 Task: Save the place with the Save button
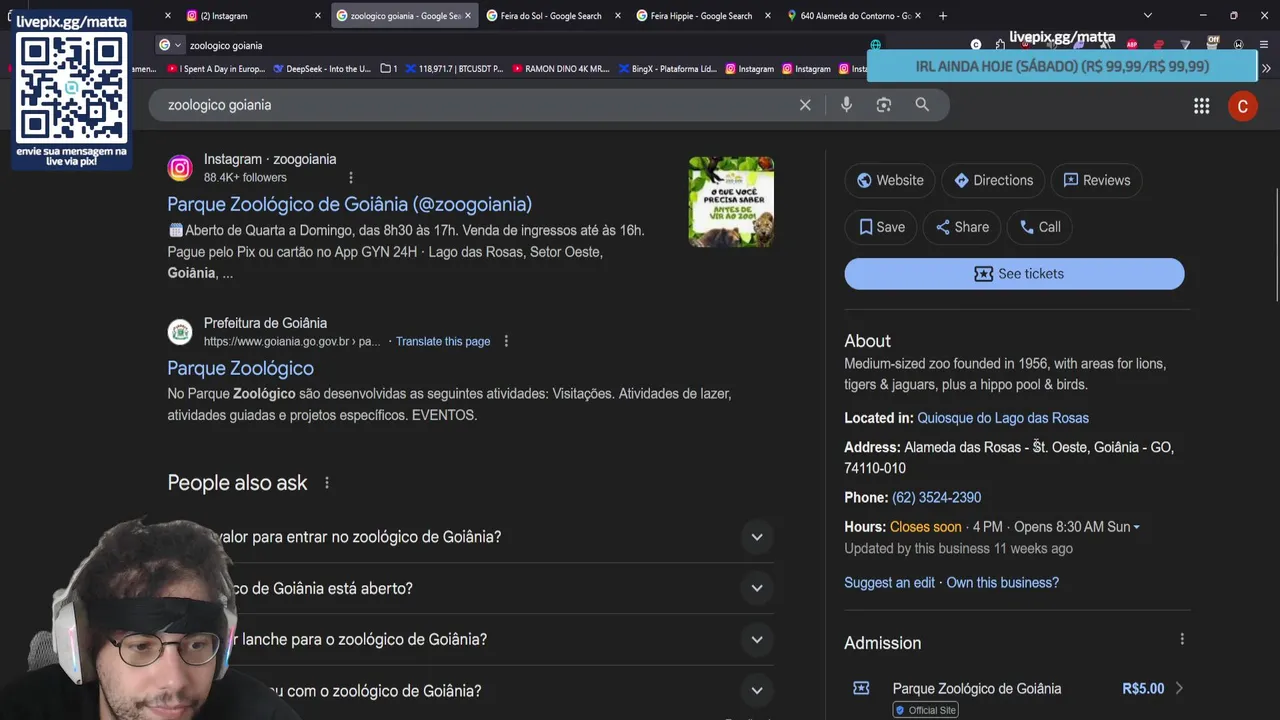(x=881, y=227)
